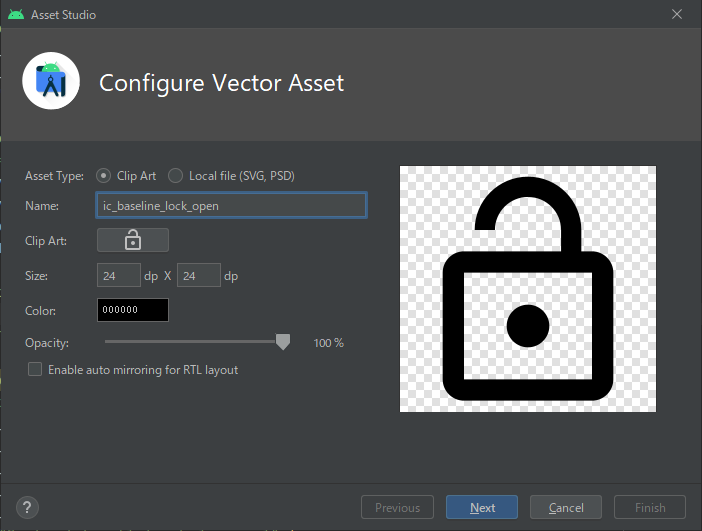The image size is (702, 531).
Task: Close the Asset Studio dialog
Action: click(x=677, y=14)
